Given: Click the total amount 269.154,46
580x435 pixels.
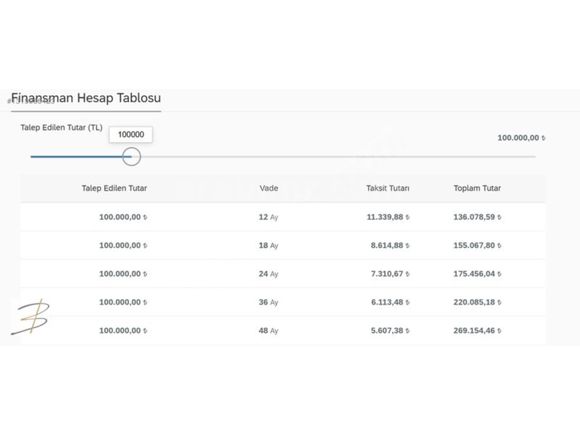Looking at the screenshot, I should pyautogui.click(x=477, y=331).
